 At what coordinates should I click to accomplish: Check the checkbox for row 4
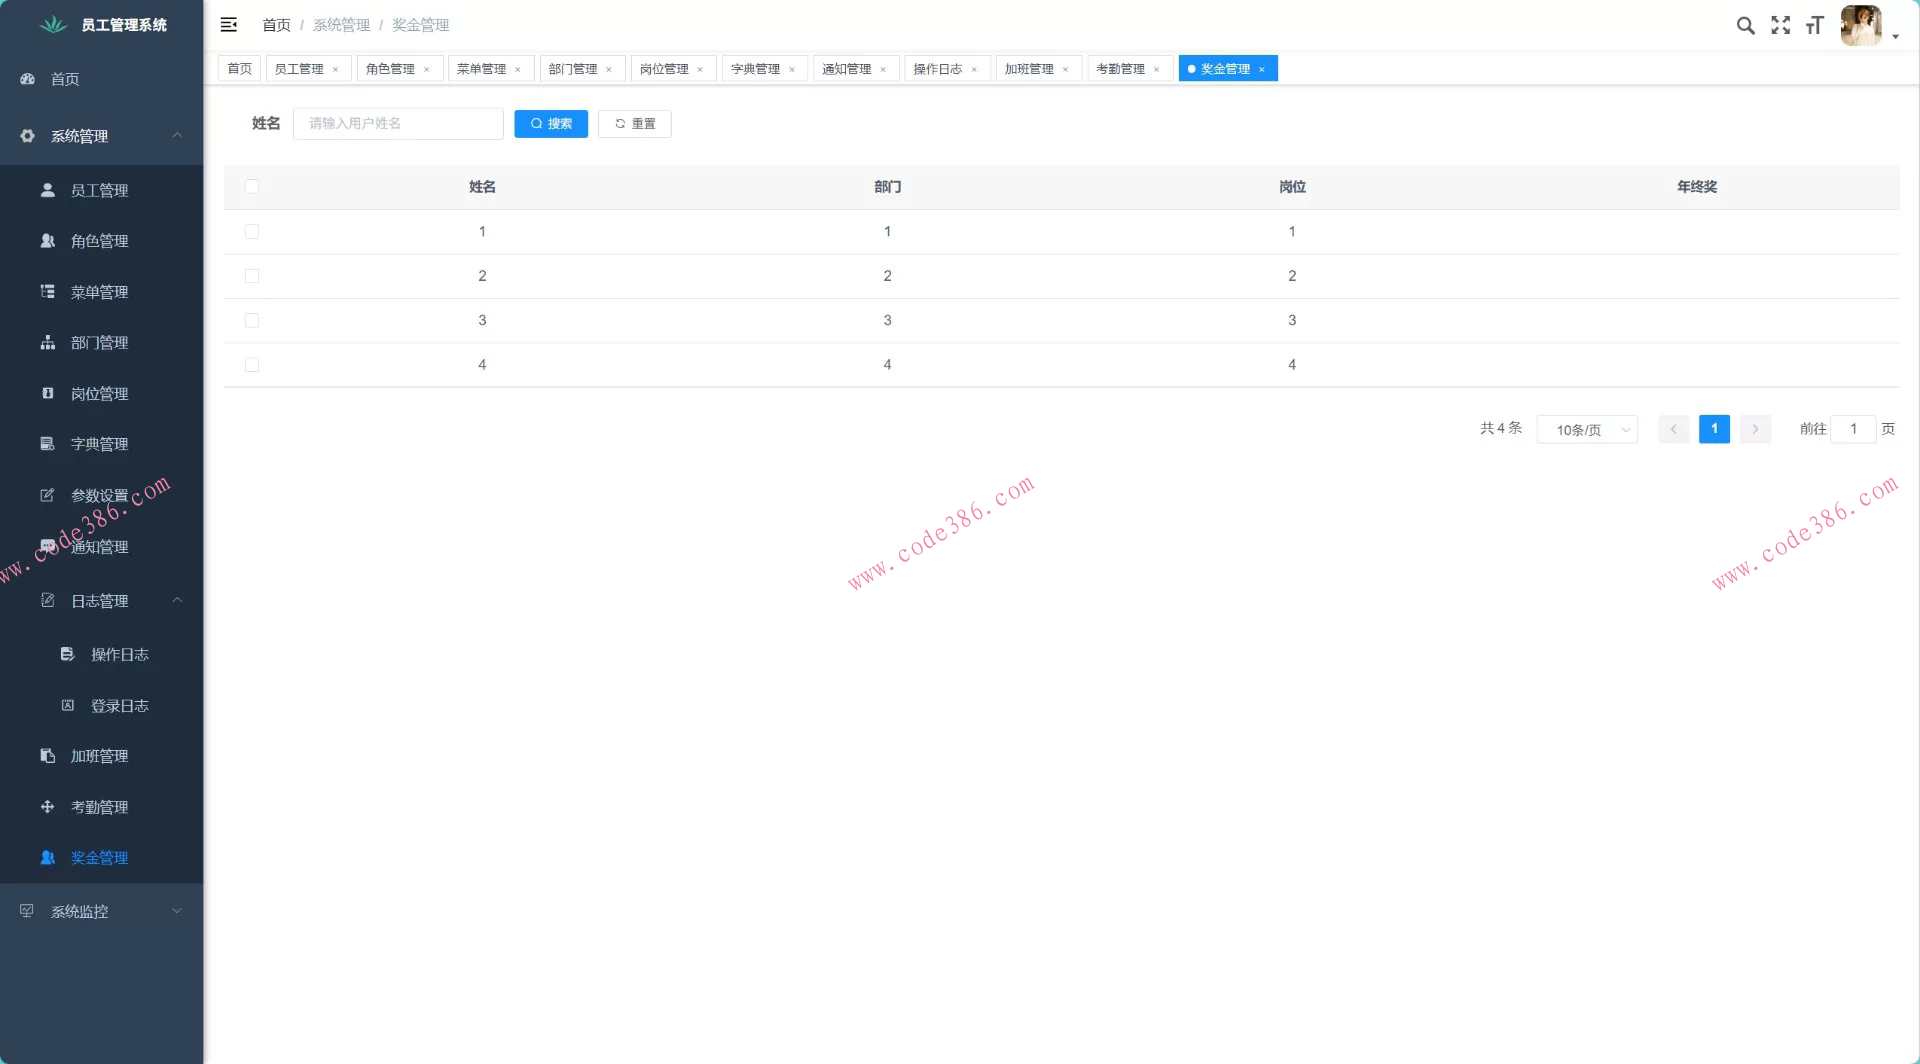pyautogui.click(x=252, y=365)
